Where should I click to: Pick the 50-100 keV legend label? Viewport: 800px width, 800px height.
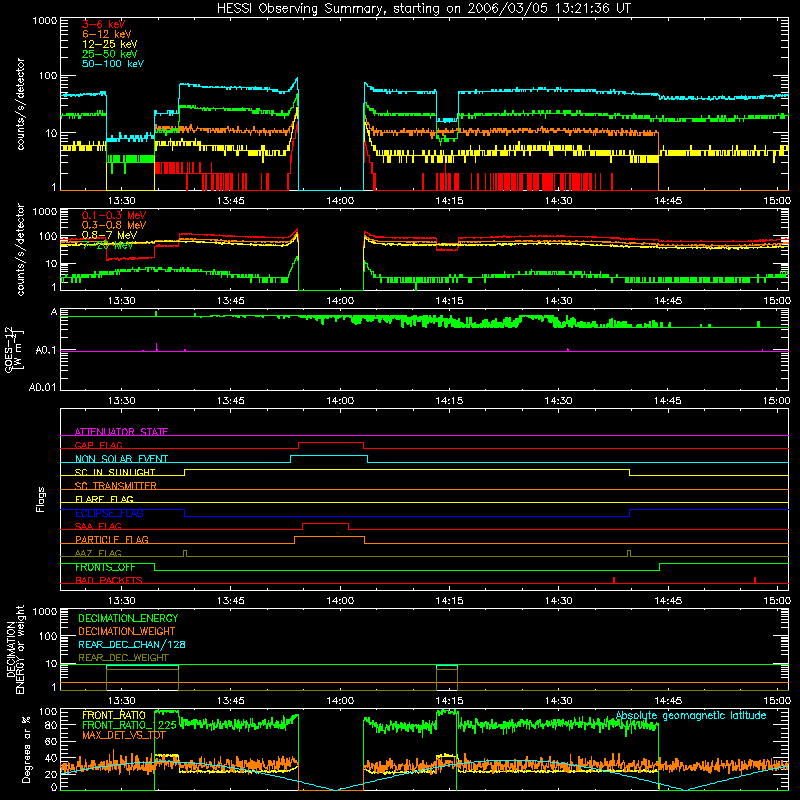113,64
